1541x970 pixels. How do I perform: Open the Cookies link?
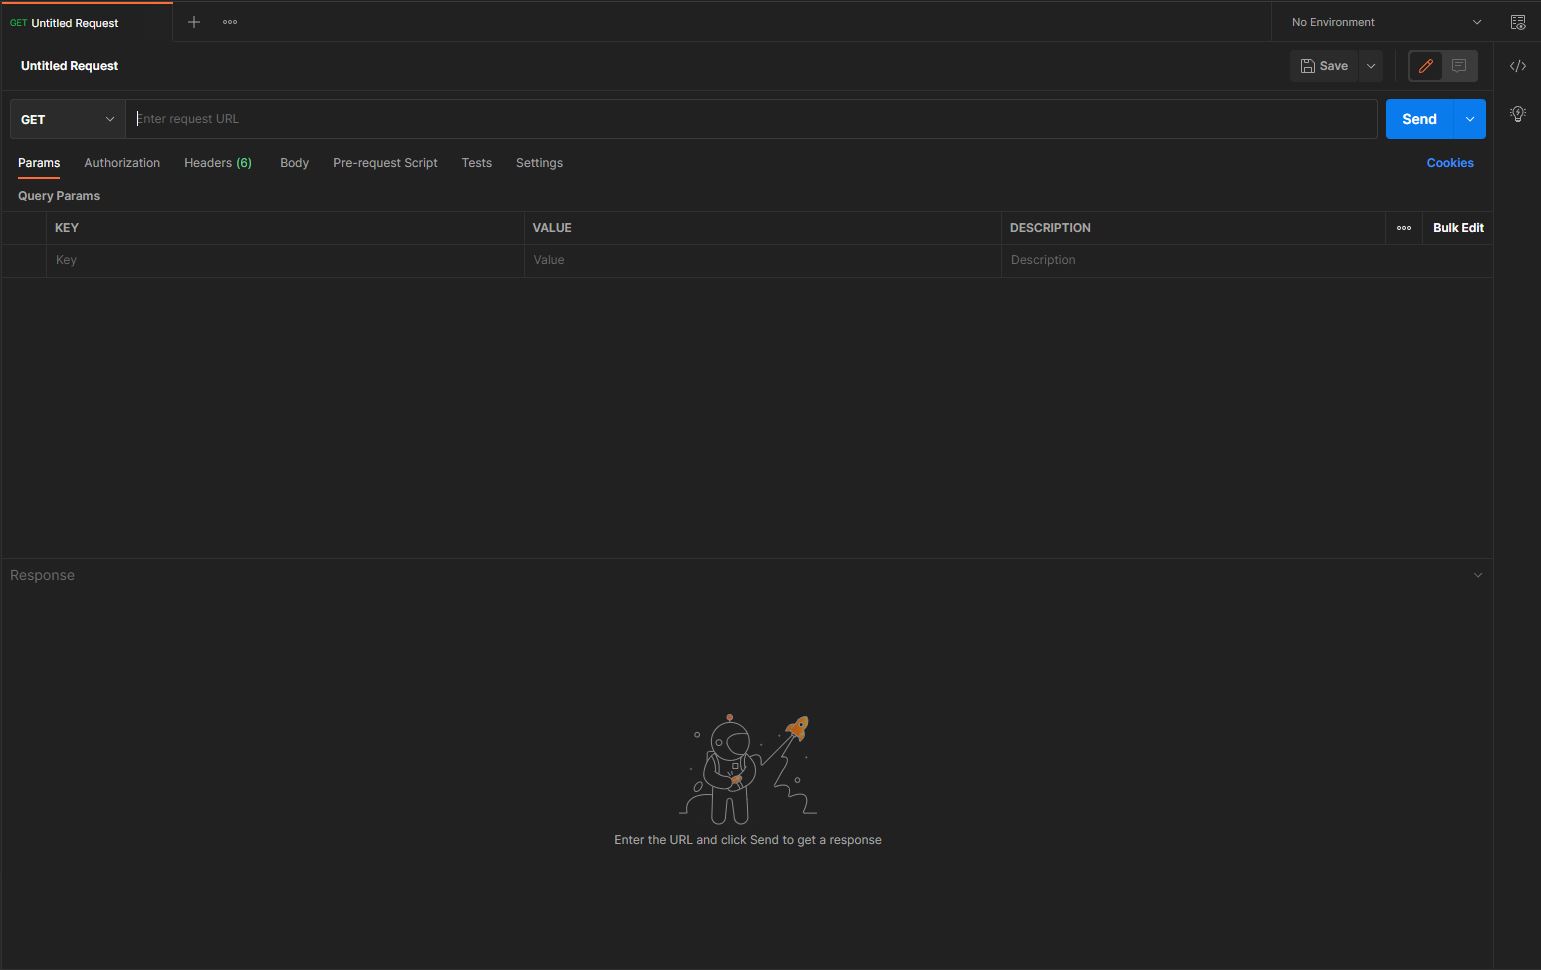pyautogui.click(x=1450, y=163)
